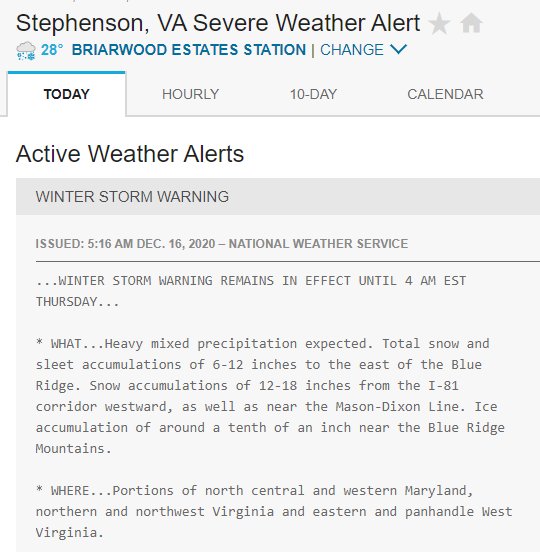Click the snow weather condition icon

coord(26,51)
